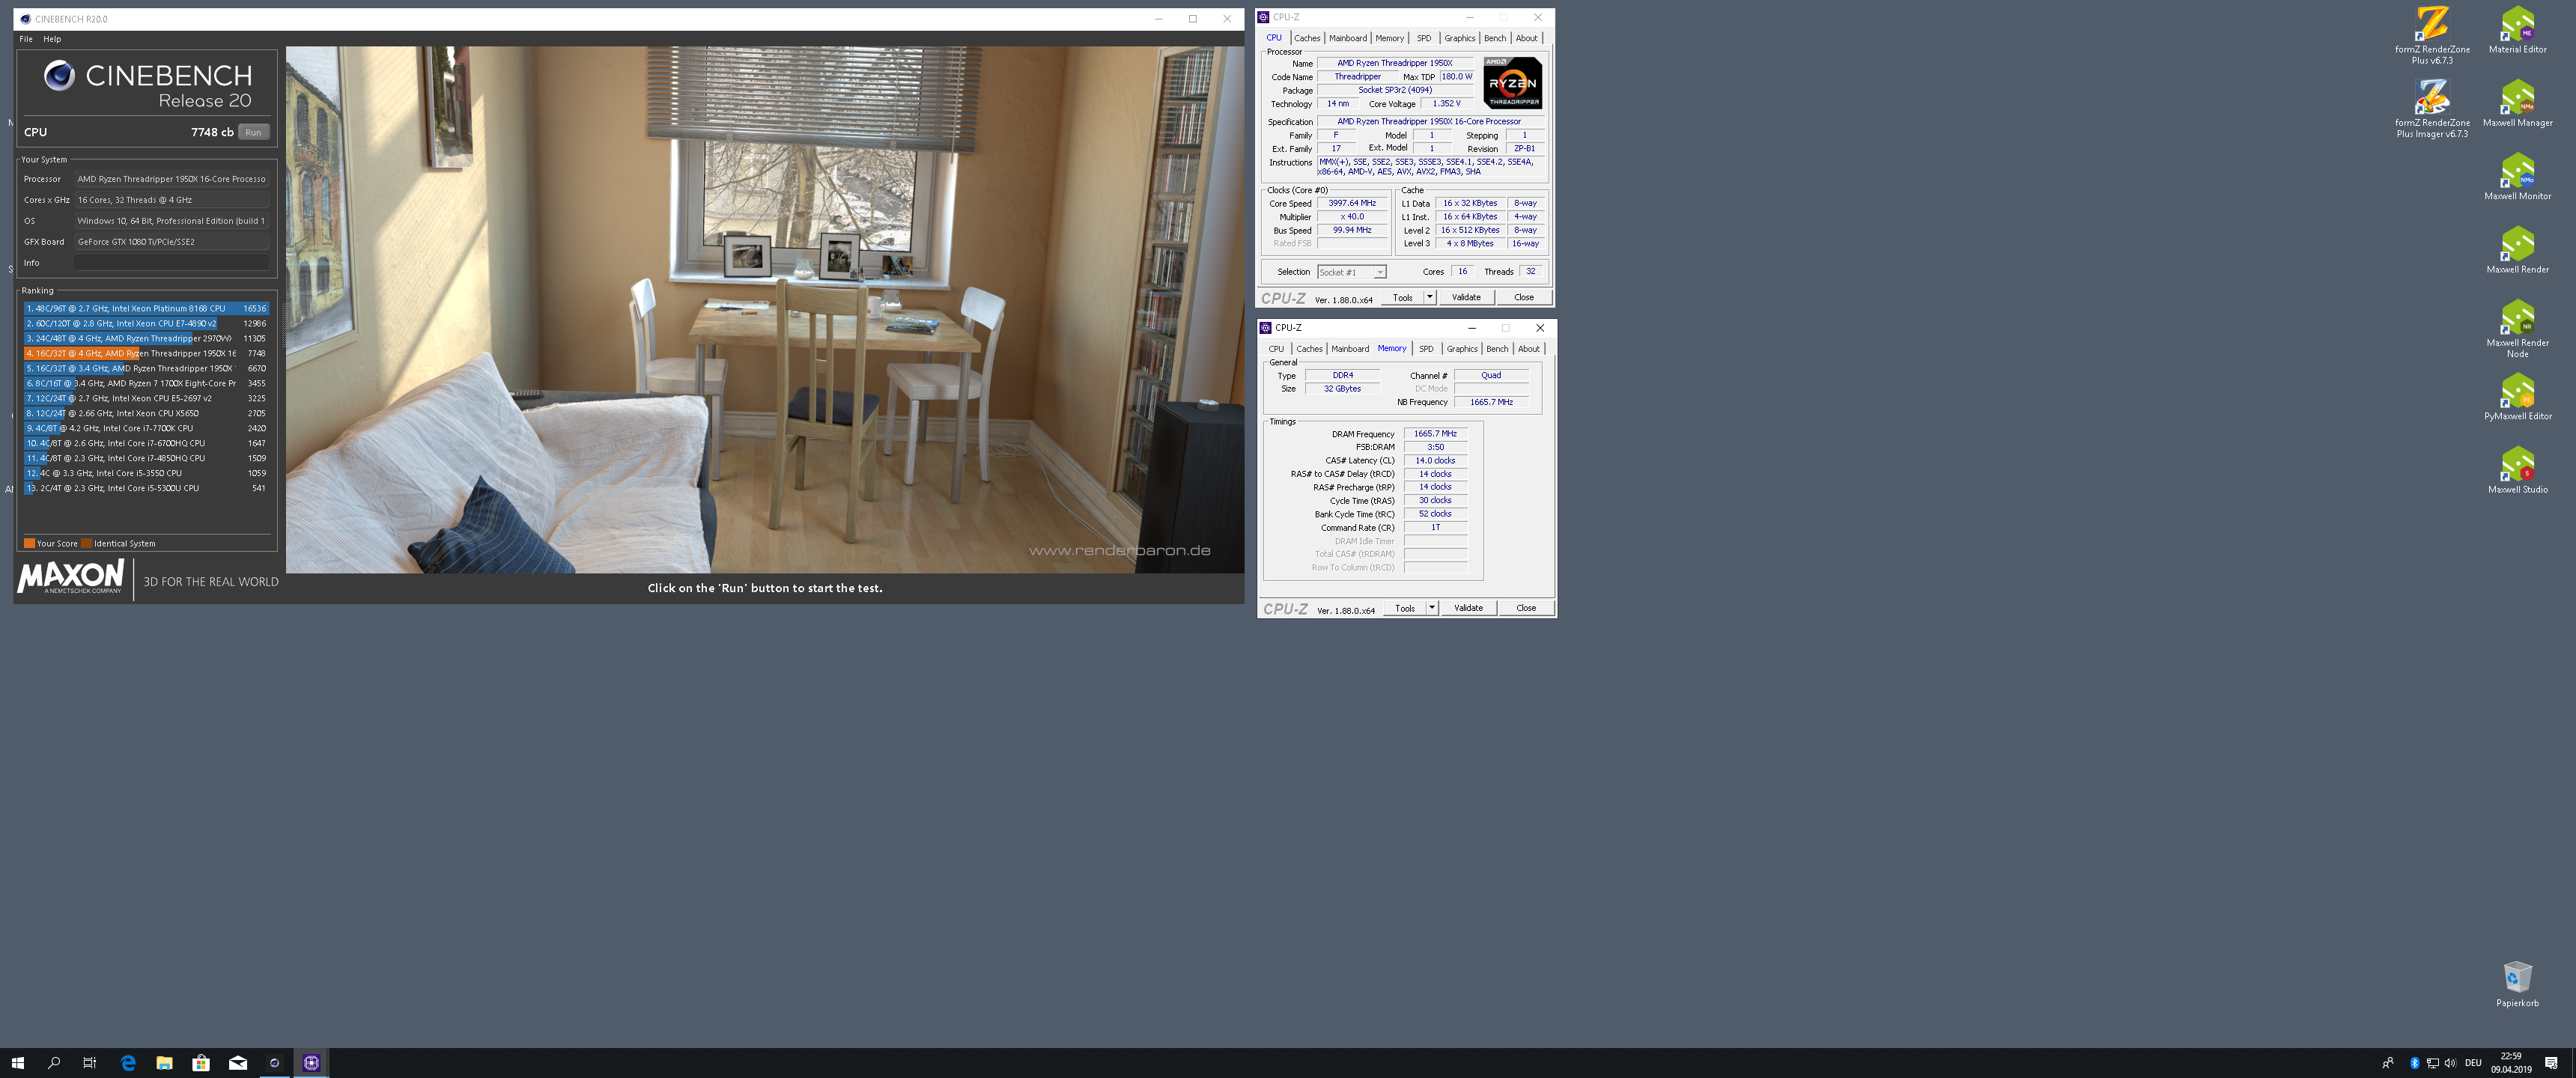Screen dimensions: 2576x1078
Task: Open Cinebench Help menu
Action: 52,39
